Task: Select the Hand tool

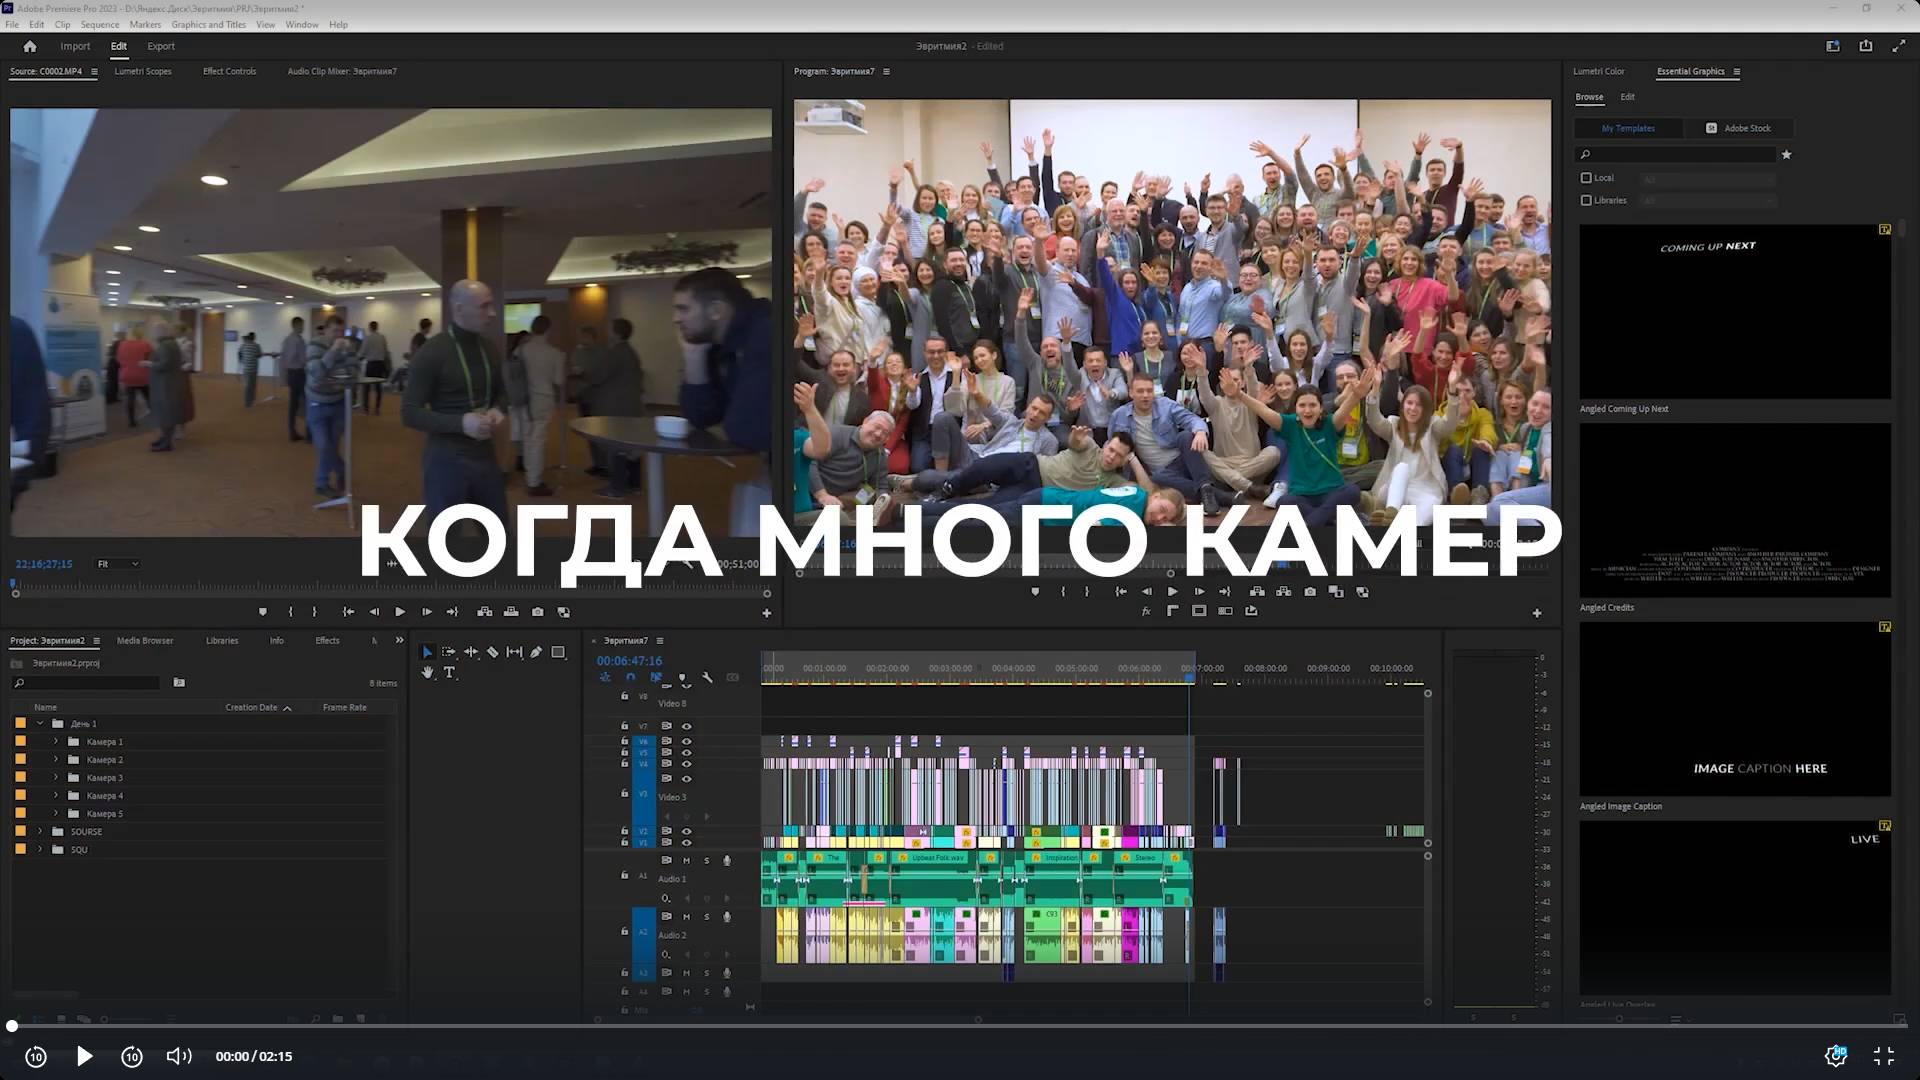Action: click(427, 673)
